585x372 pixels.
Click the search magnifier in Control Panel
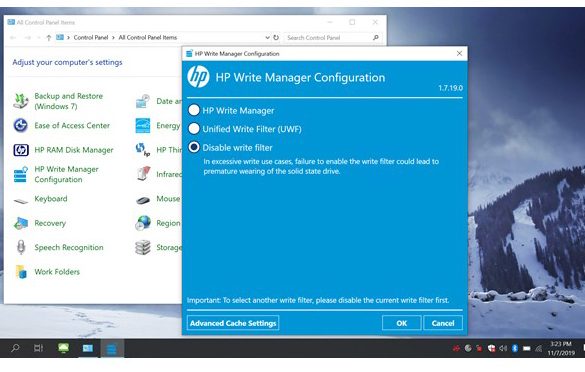[x=376, y=37]
